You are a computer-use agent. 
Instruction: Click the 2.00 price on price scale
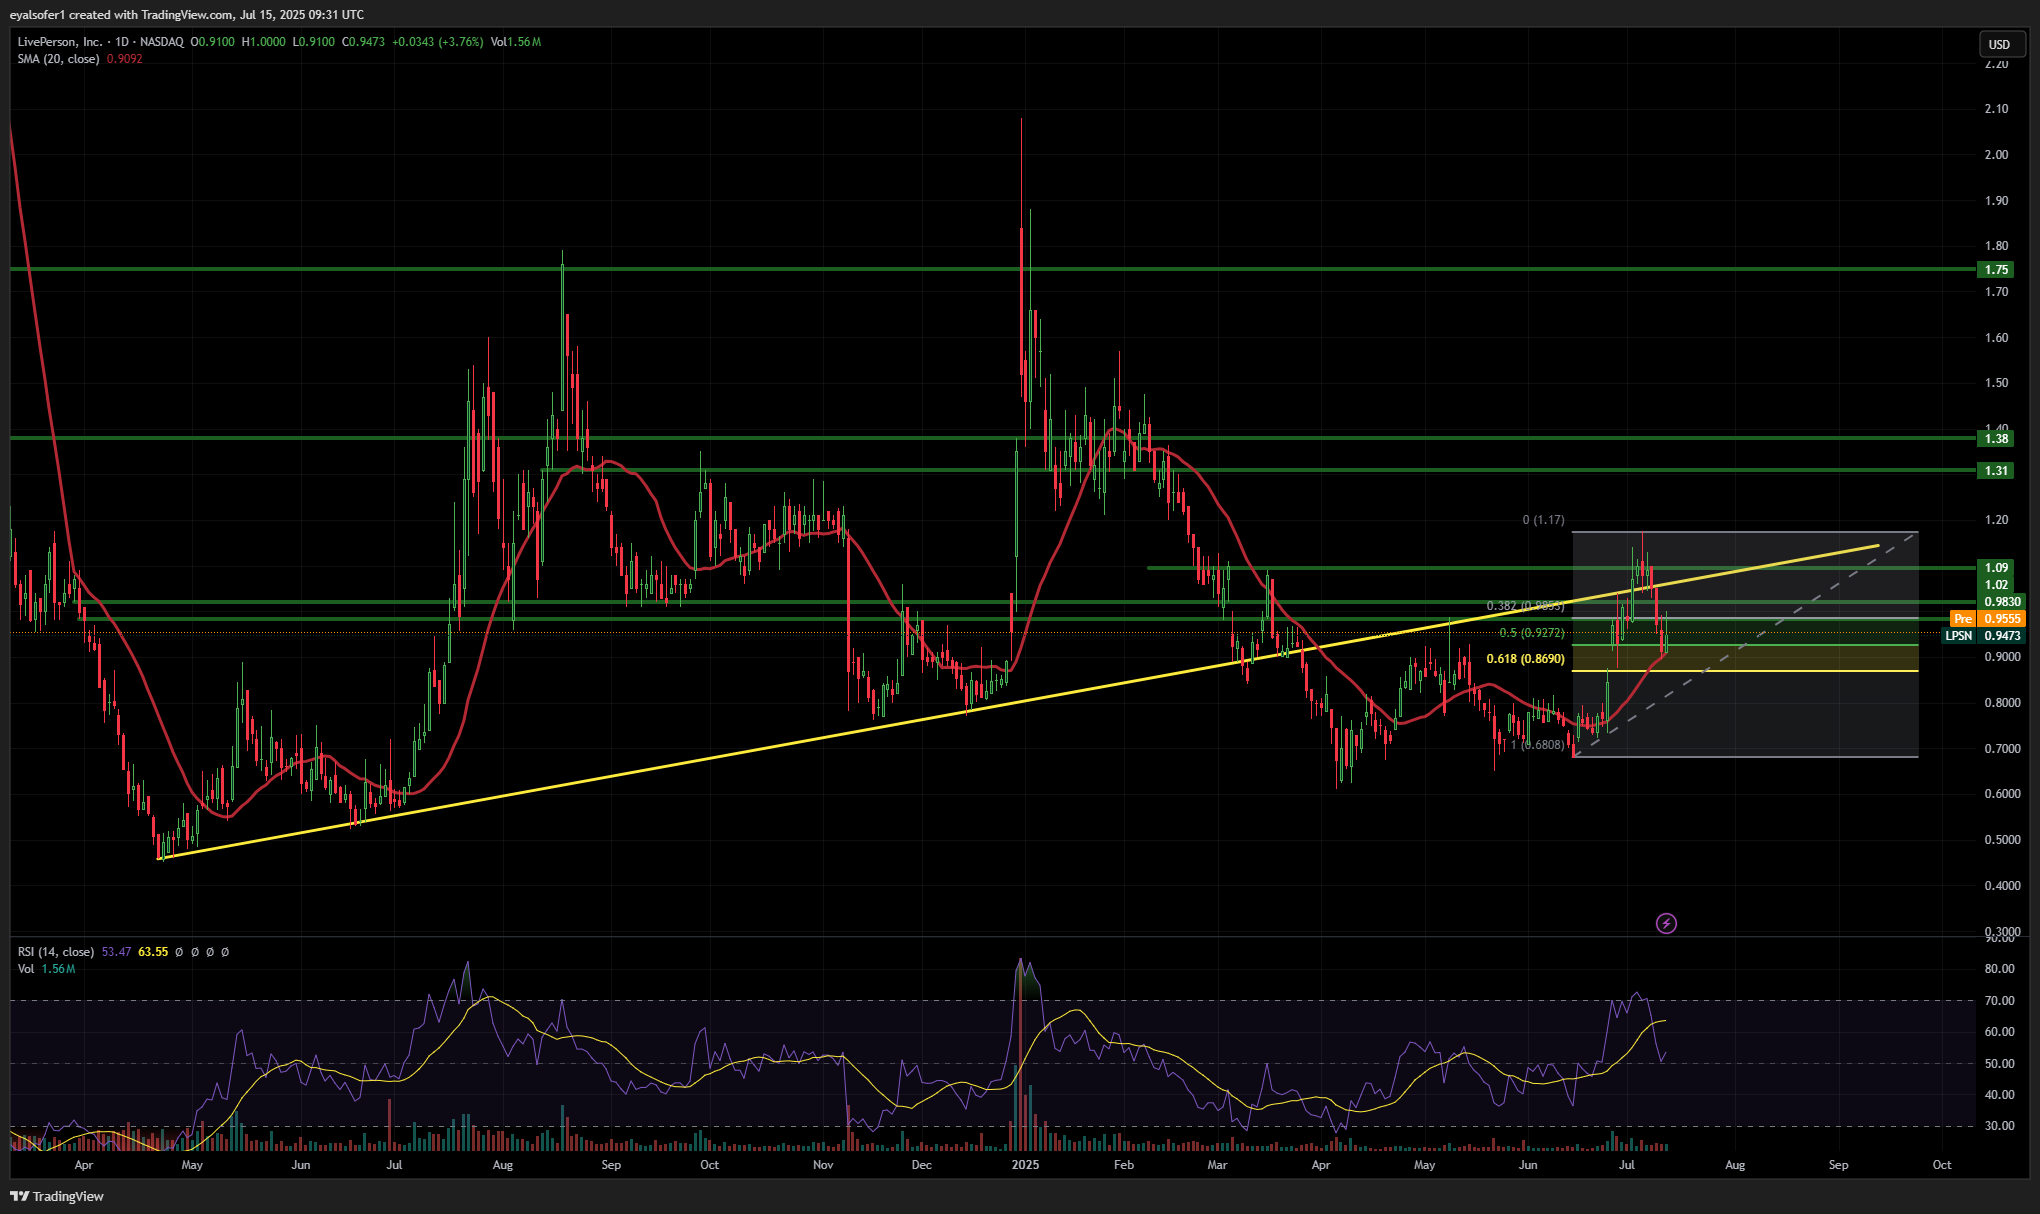(x=1996, y=155)
